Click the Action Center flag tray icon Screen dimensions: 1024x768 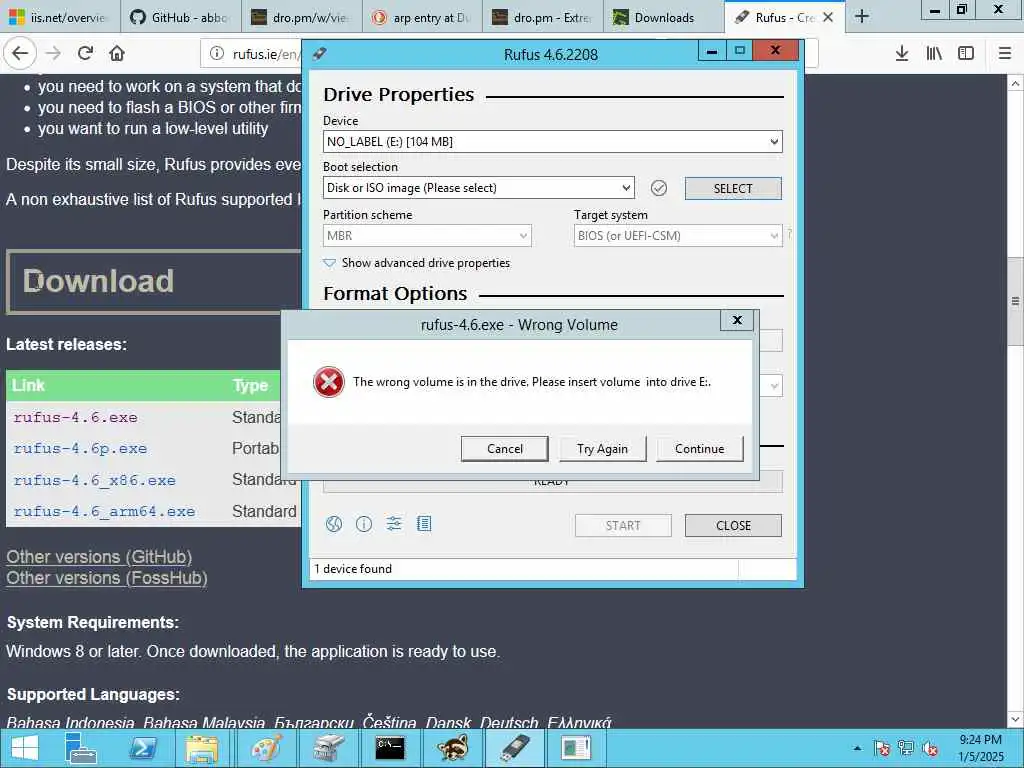point(882,748)
